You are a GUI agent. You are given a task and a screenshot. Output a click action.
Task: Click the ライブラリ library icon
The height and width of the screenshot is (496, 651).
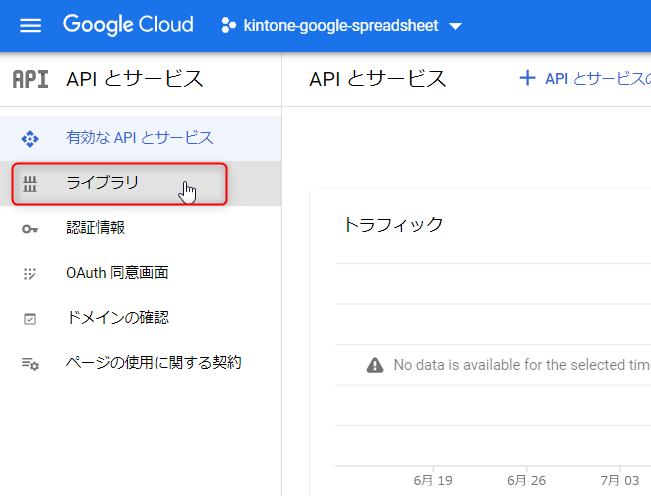pyautogui.click(x=30, y=183)
